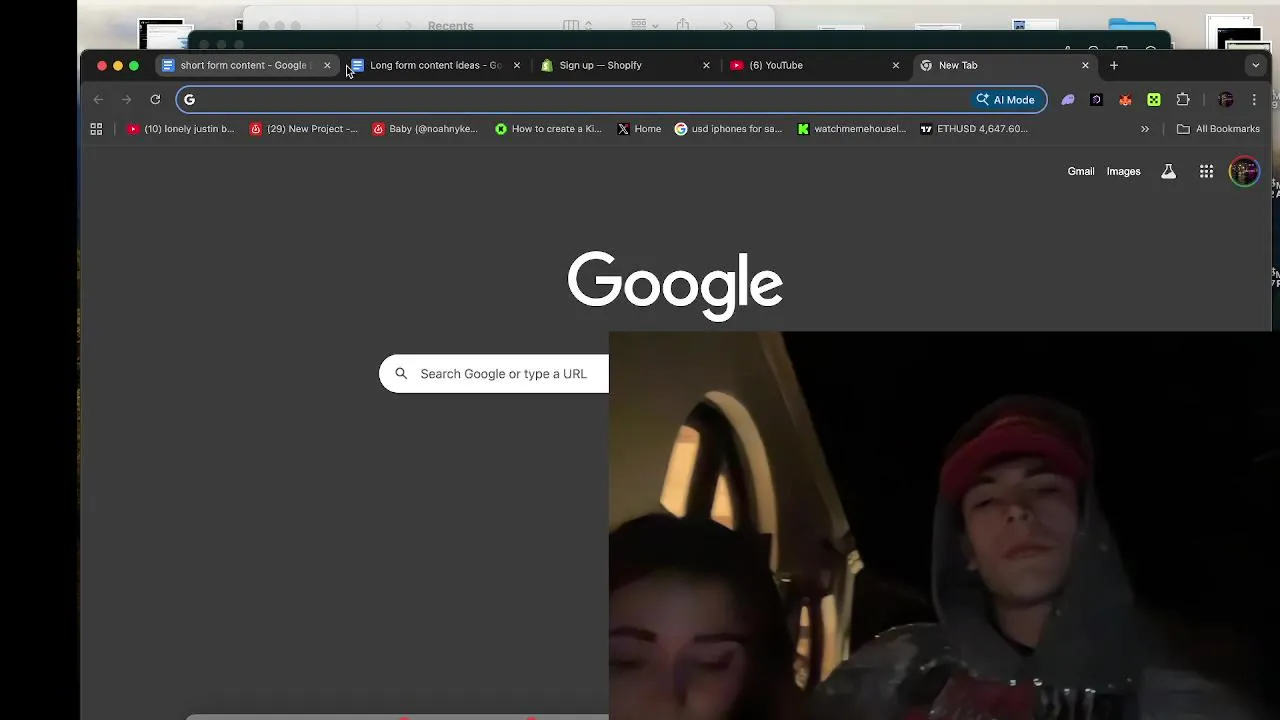Go back with the back arrow
Screen dimensions: 1280x720
[98, 99]
